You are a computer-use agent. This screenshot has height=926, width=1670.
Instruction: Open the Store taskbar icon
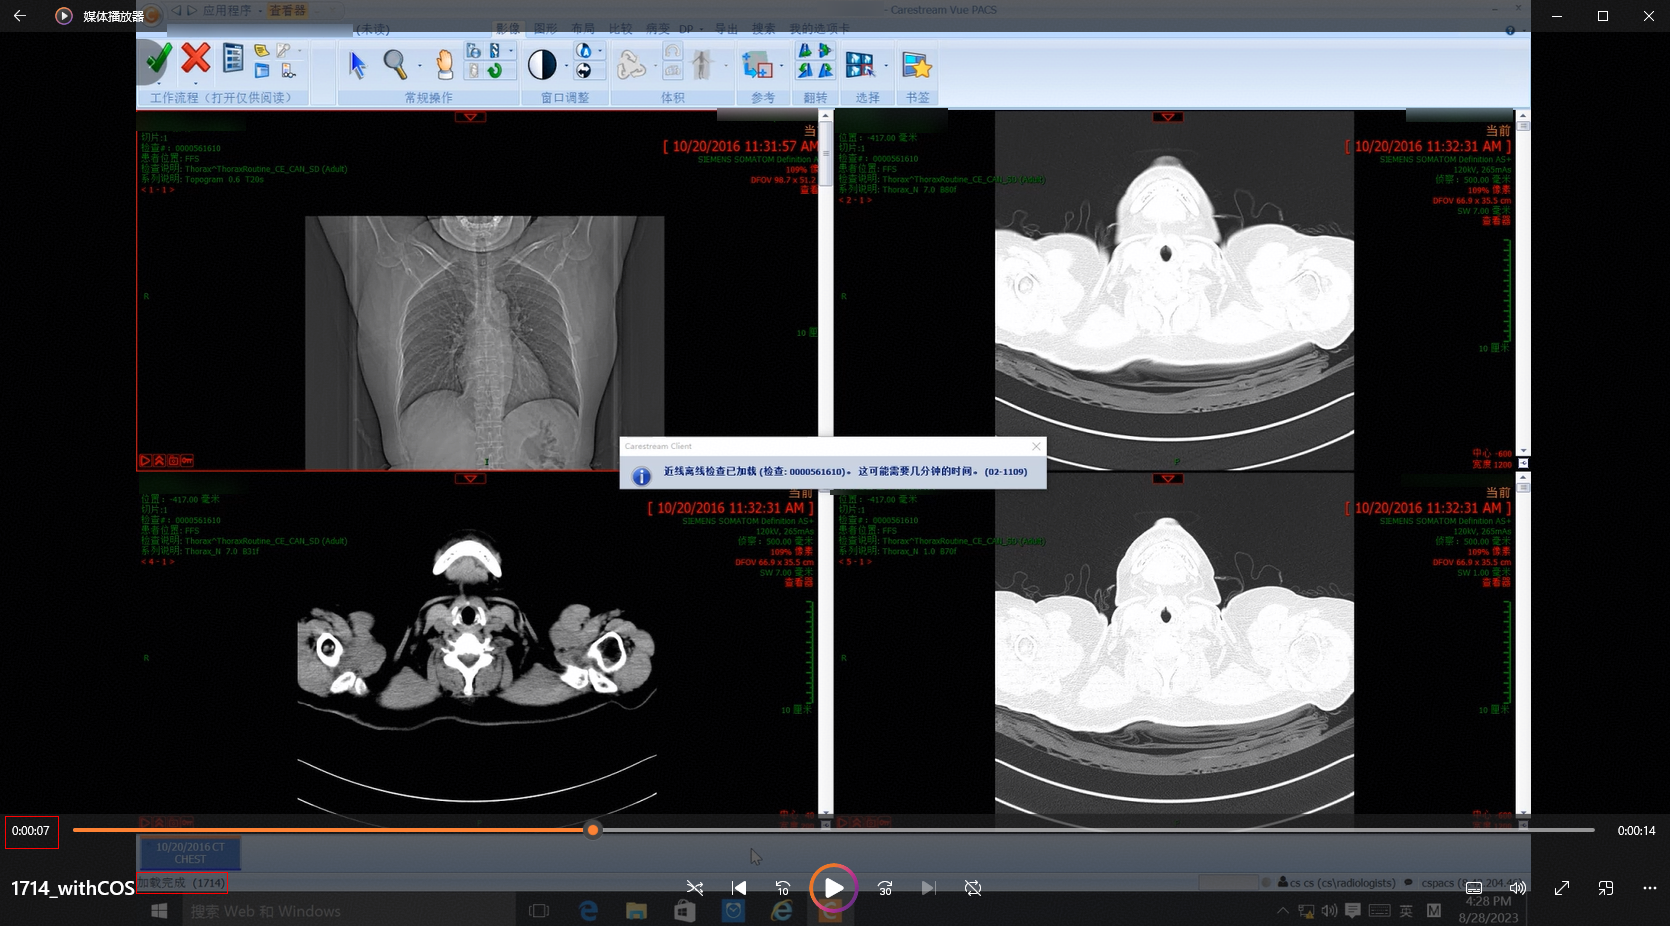click(x=684, y=911)
